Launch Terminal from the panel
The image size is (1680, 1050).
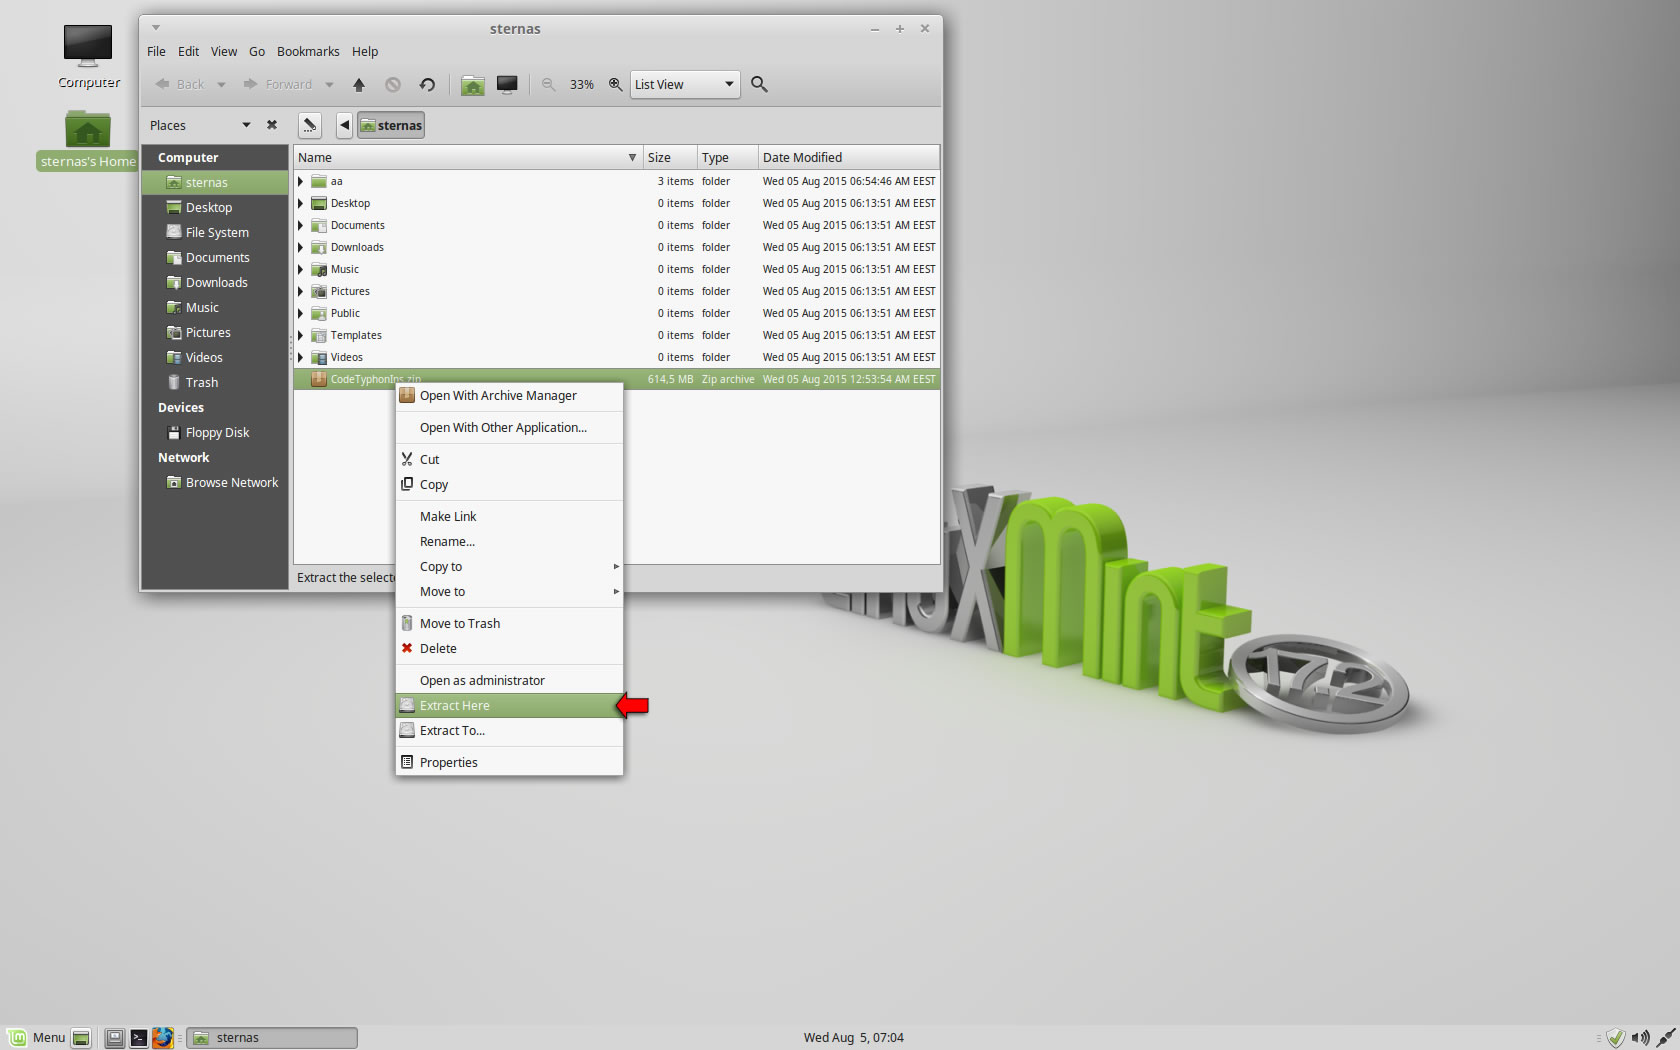pos(139,1038)
